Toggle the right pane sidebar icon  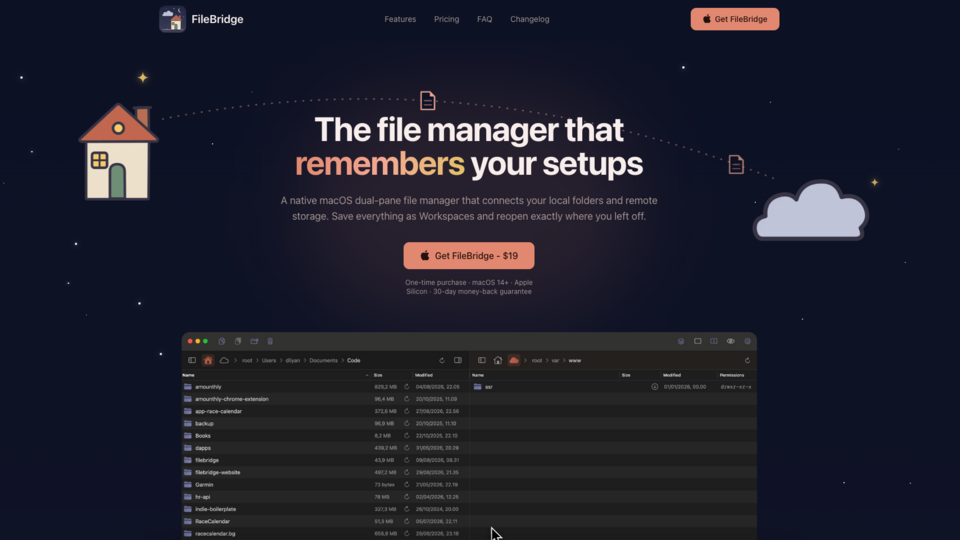tap(482, 360)
